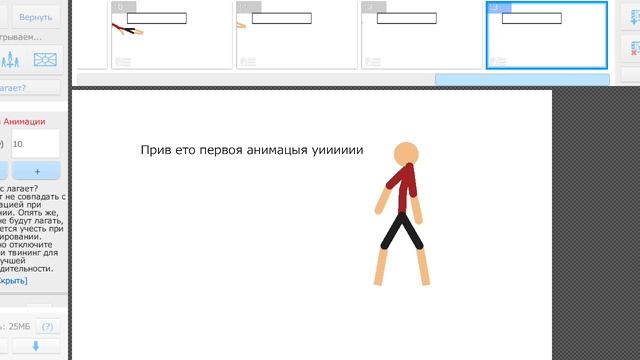This screenshot has width=640, height=360.
Task: Click the add-frame icon with blue plus
Action: point(634,17)
